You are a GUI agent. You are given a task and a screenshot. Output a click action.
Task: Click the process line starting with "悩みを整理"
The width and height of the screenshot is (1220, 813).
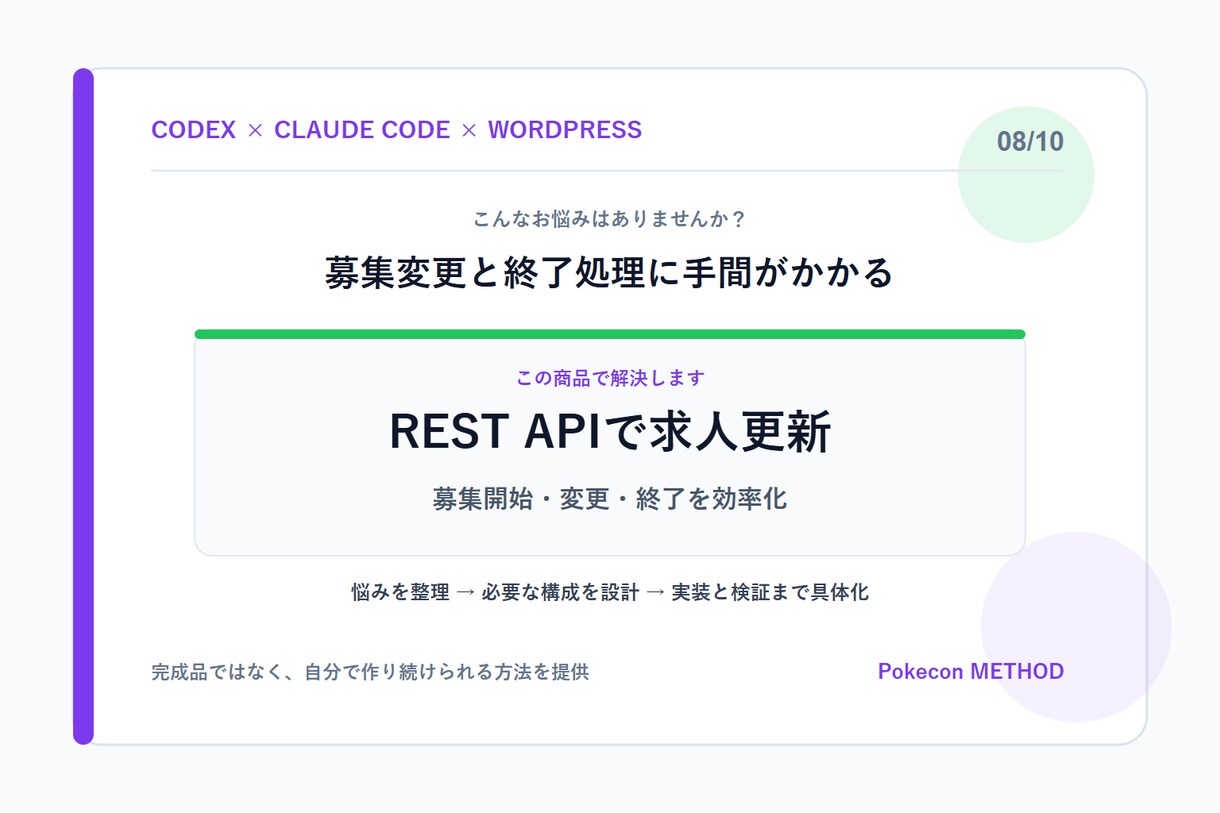coord(610,592)
